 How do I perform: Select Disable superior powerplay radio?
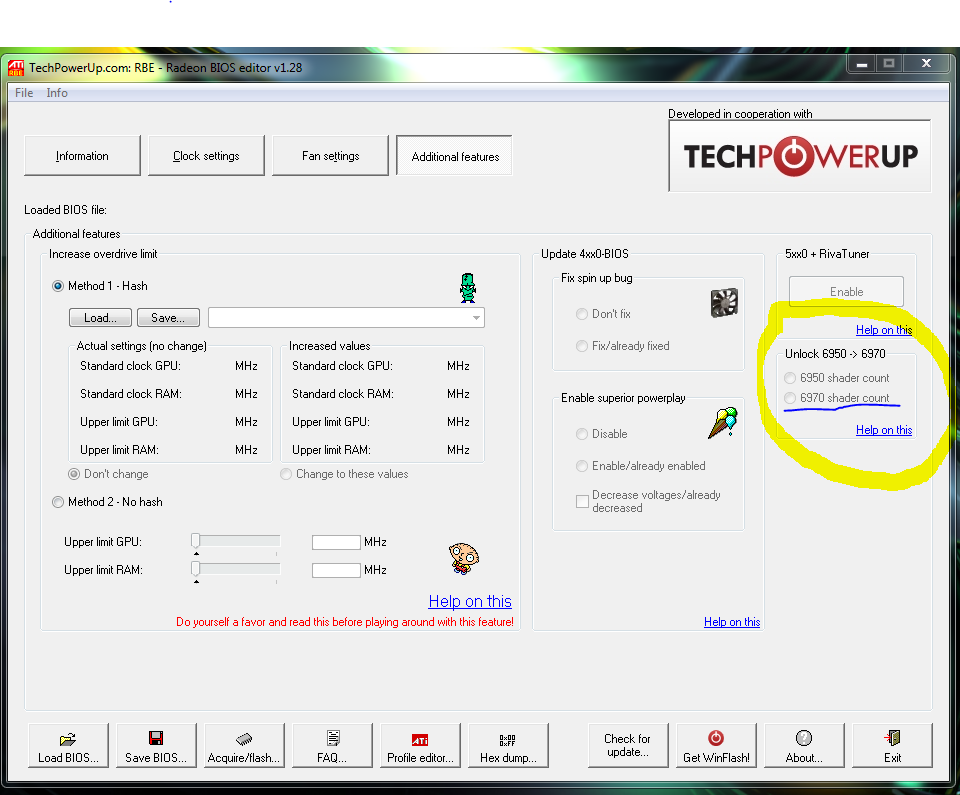582,434
